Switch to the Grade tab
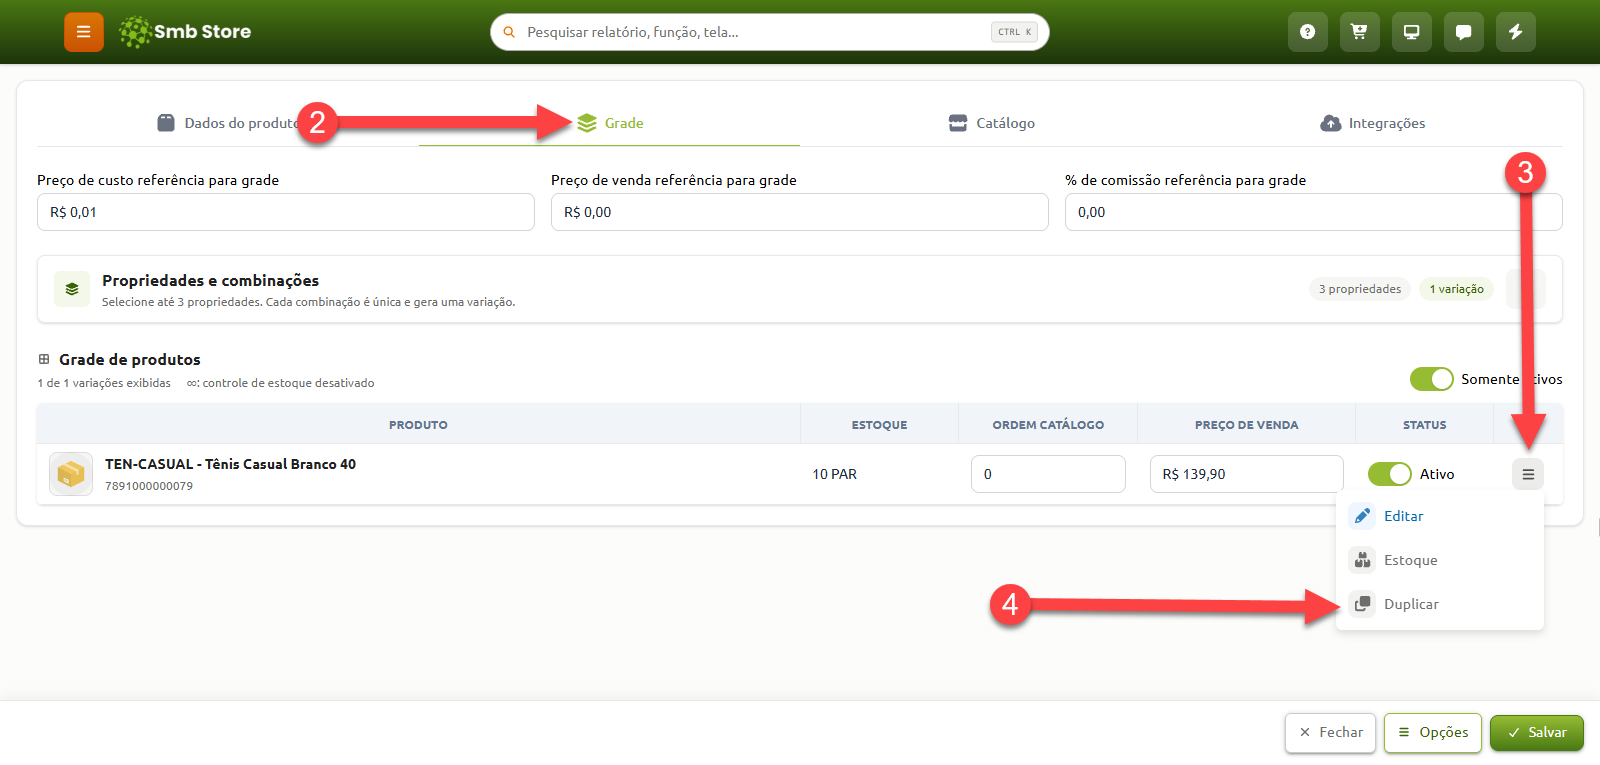 coord(610,123)
